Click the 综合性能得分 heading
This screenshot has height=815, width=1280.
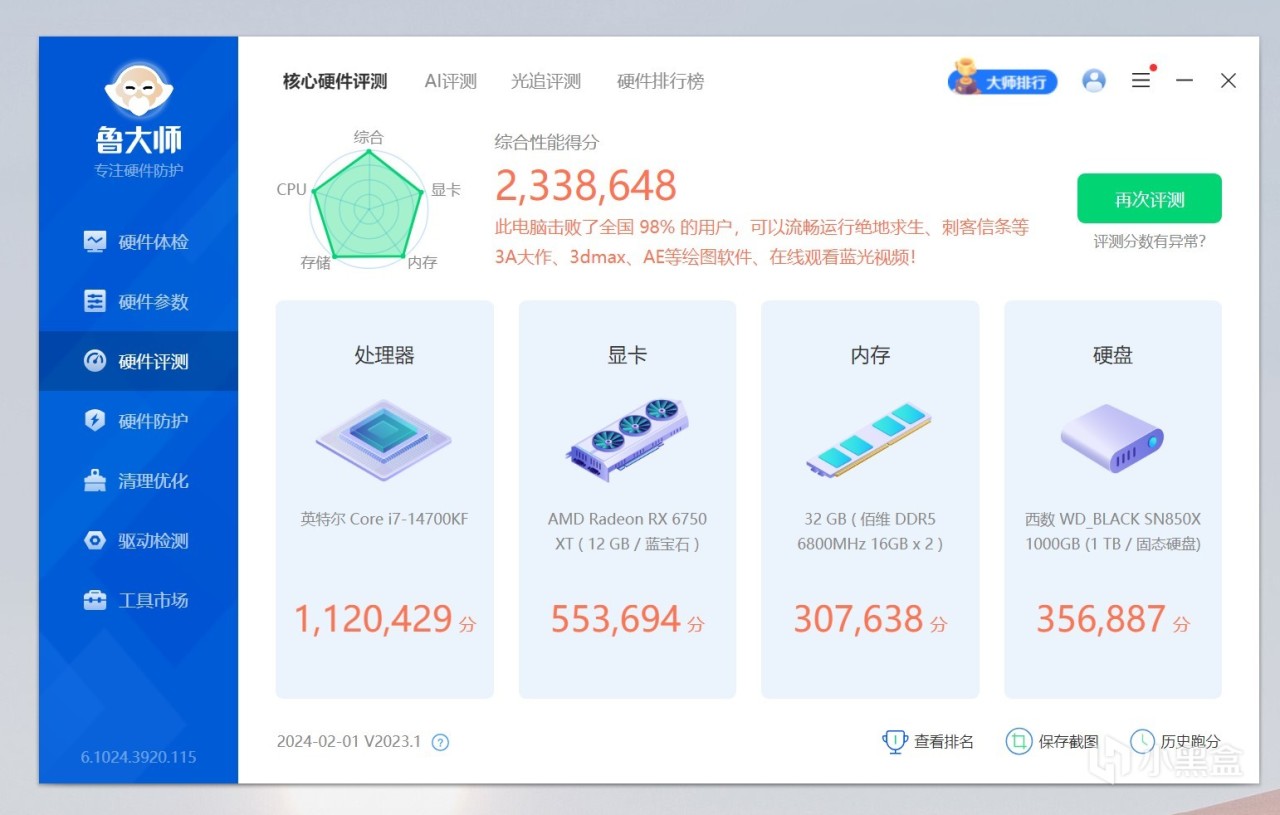547,142
